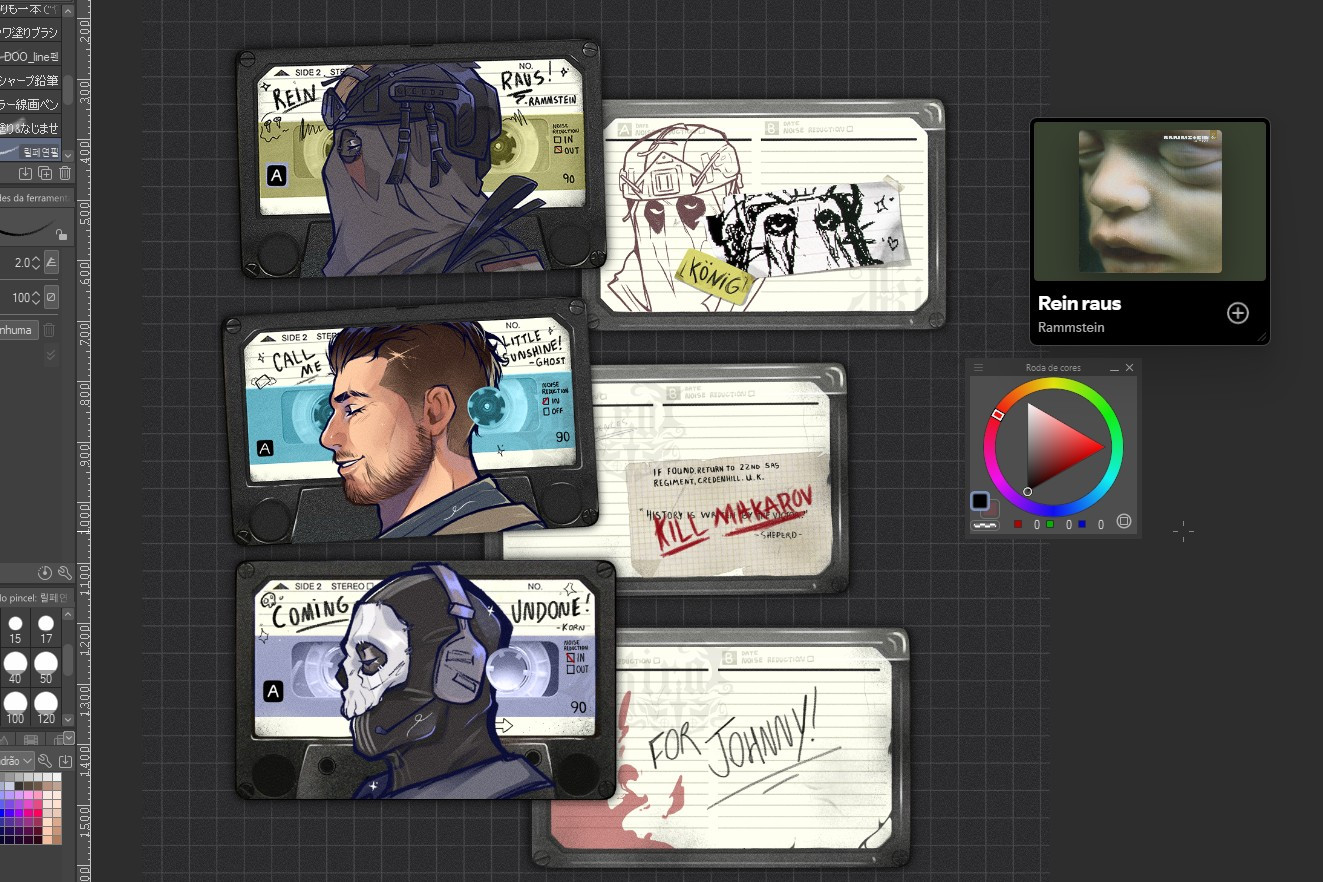This screenshot has width=1323, height=882.
Task: Click the save sub tool icon below brush list
Action: click(x=25, y=173)
